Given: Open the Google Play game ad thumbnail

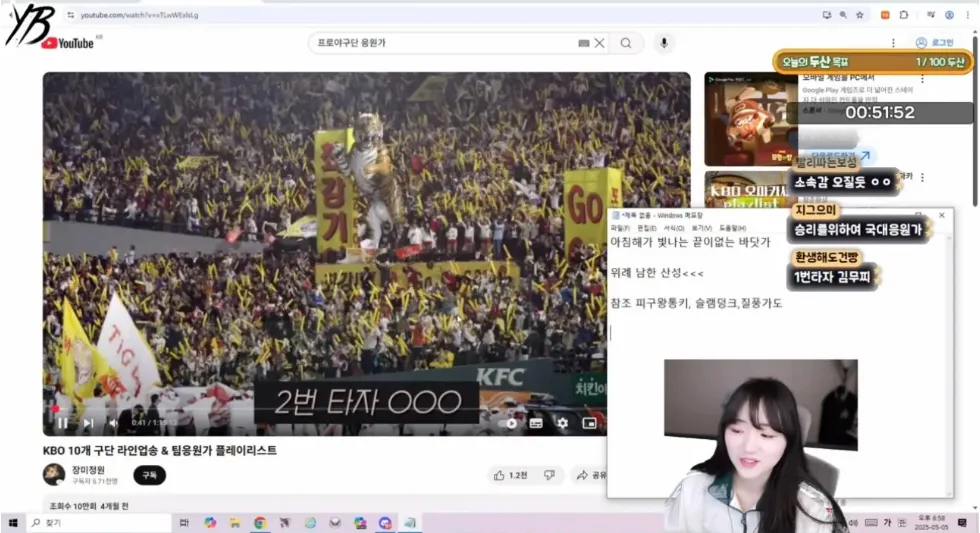Looking at the screenshot, I should (x=751, y=119).
